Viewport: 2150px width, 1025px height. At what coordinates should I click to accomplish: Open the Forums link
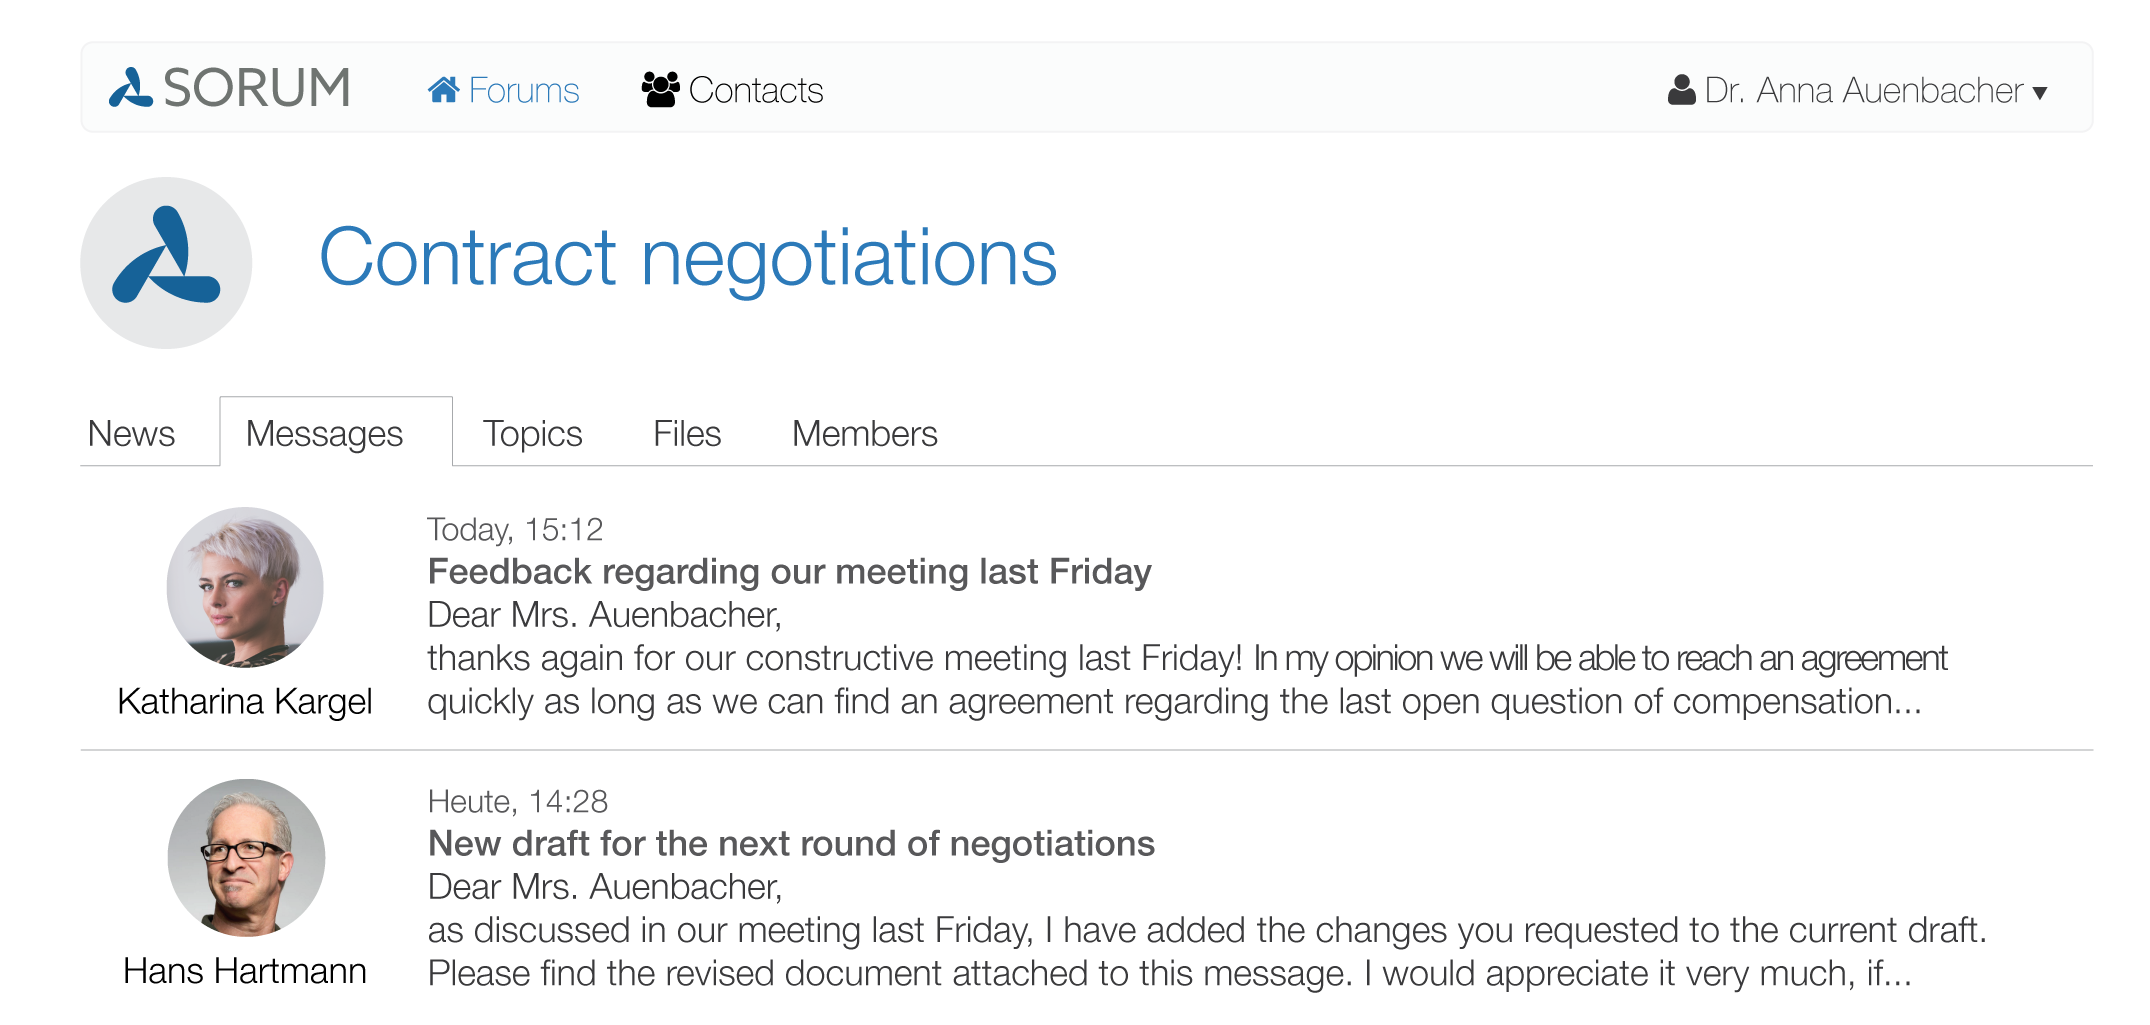(503, 90)
